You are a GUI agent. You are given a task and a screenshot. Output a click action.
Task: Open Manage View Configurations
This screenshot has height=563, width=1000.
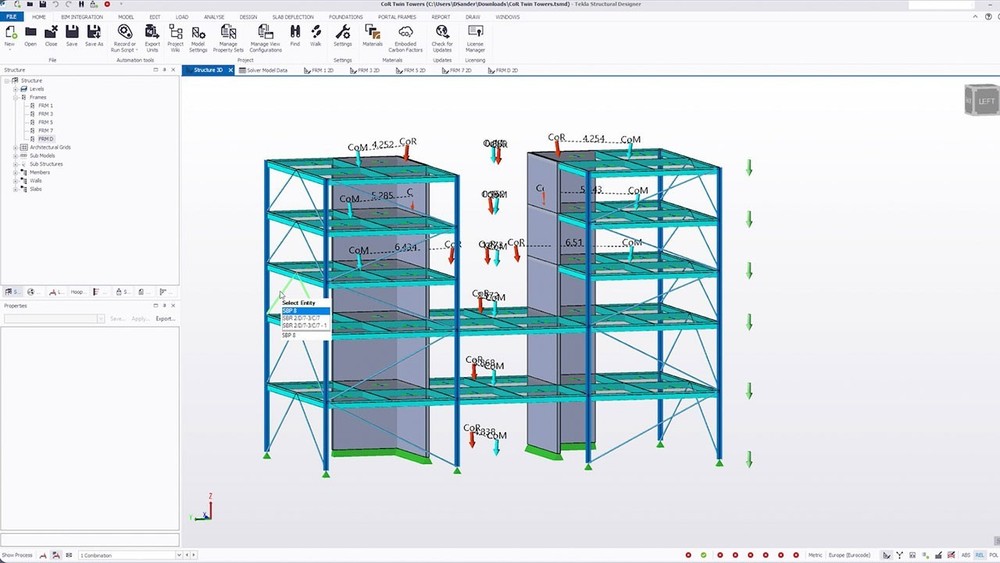tap(265, 38)
